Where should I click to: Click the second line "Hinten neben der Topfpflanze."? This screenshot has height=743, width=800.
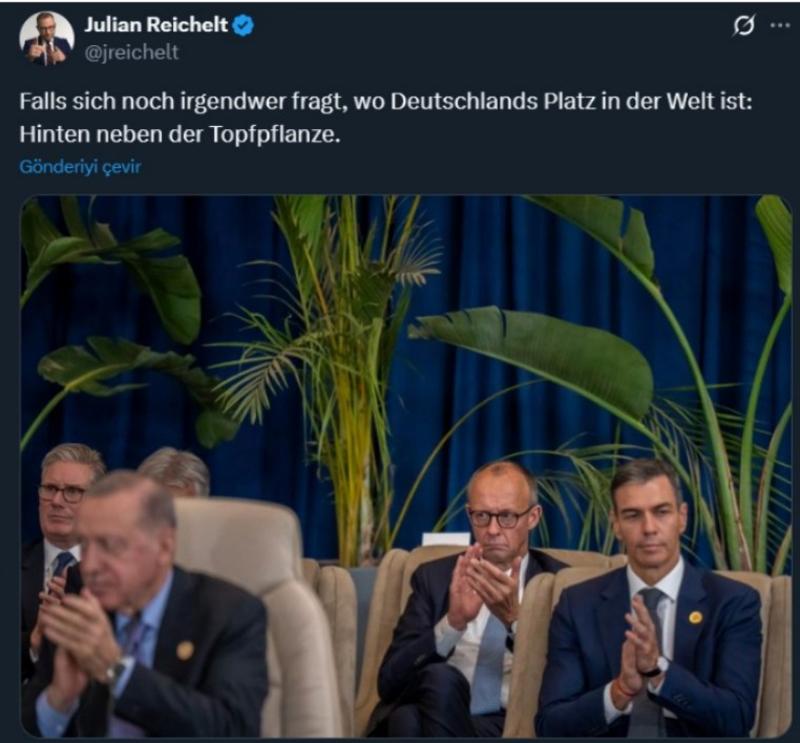[180, 135]
